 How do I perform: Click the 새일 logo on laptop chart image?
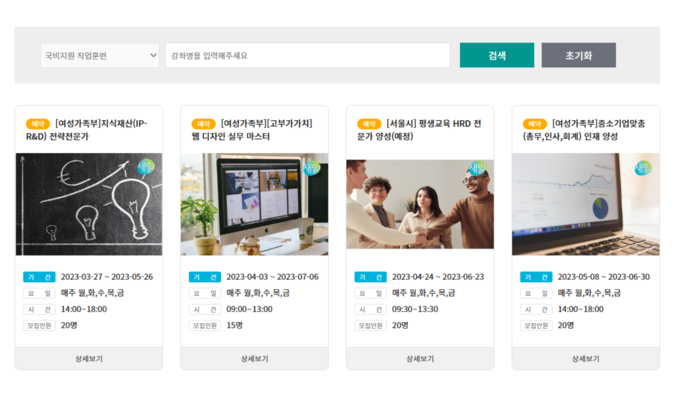pos(643,168)
